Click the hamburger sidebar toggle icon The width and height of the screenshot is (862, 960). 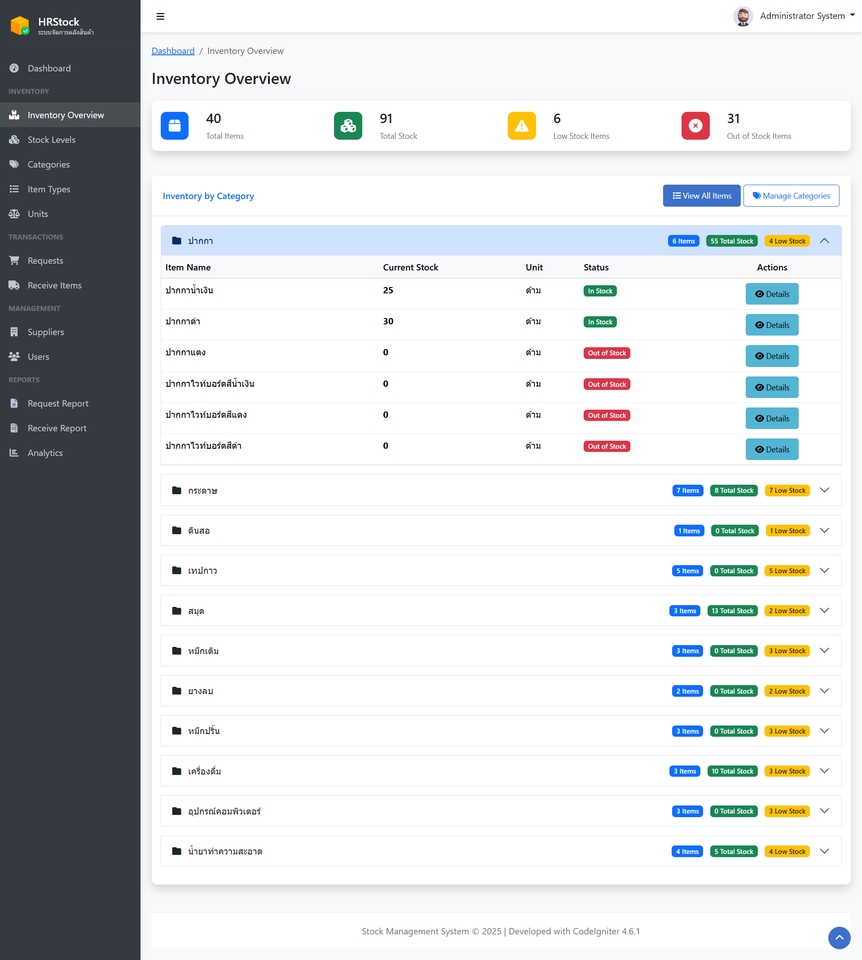160,17
